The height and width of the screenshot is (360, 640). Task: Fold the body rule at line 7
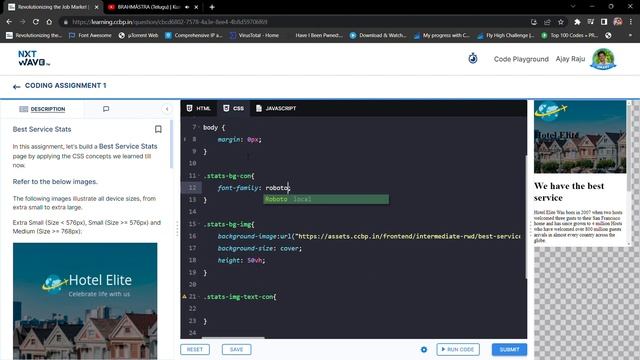199,127
